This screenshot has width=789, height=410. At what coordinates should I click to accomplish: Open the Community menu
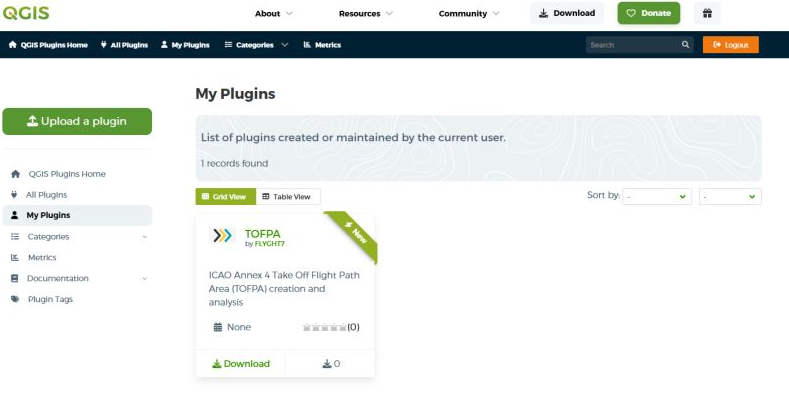tap(468, 14)
